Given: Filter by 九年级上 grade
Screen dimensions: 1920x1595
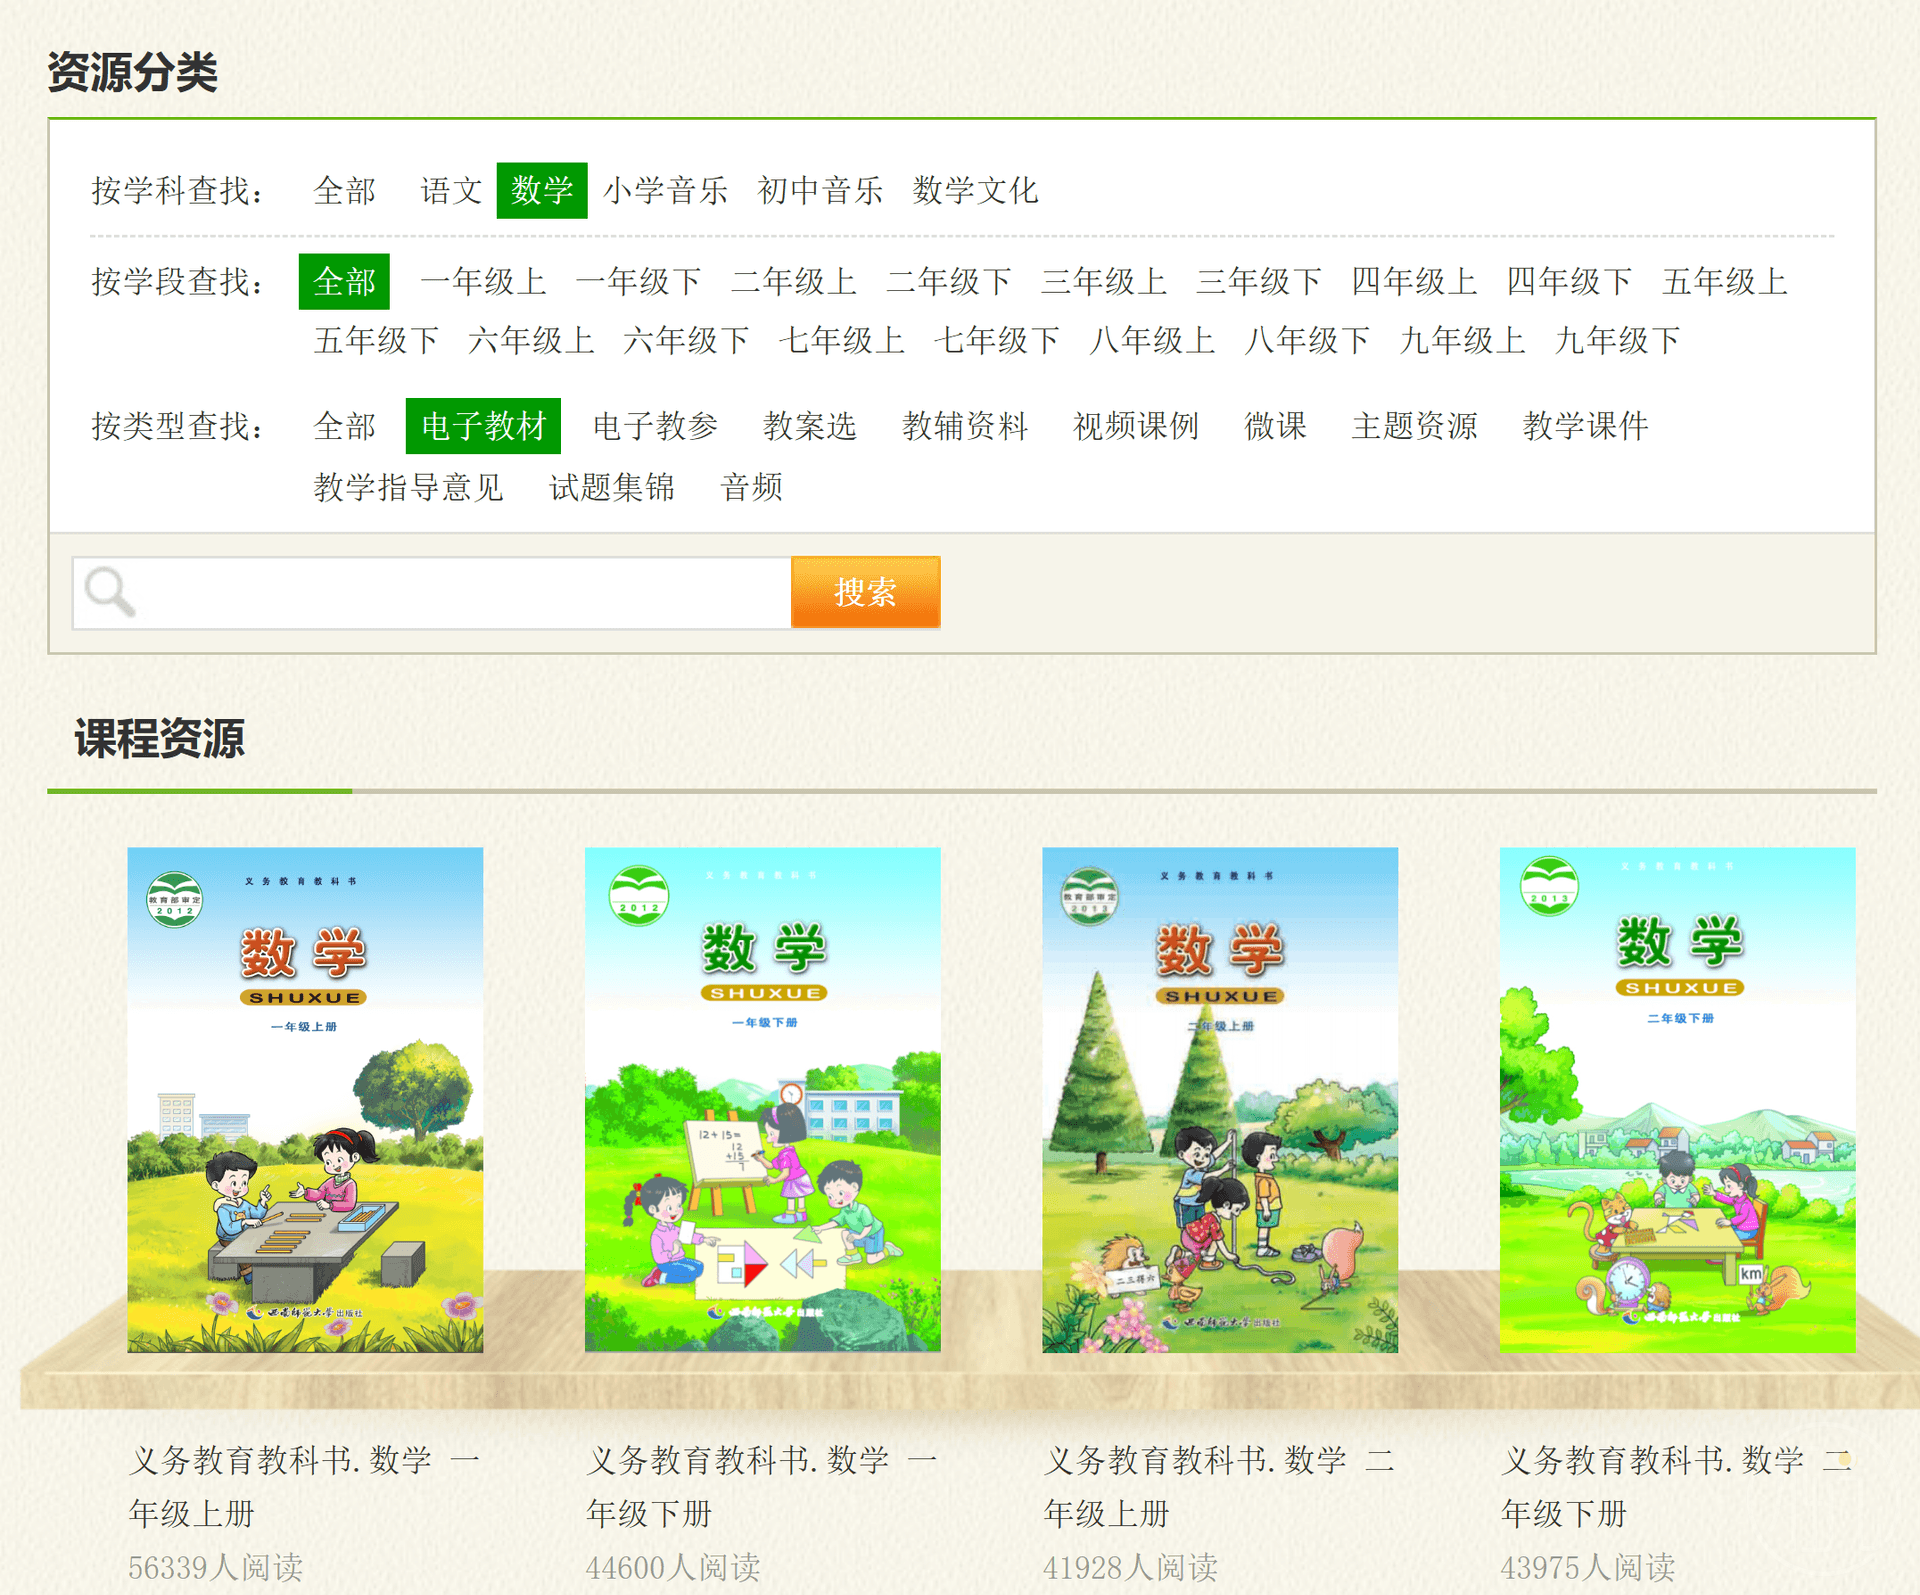Looking at the screenshot, I should [1461, 340].
